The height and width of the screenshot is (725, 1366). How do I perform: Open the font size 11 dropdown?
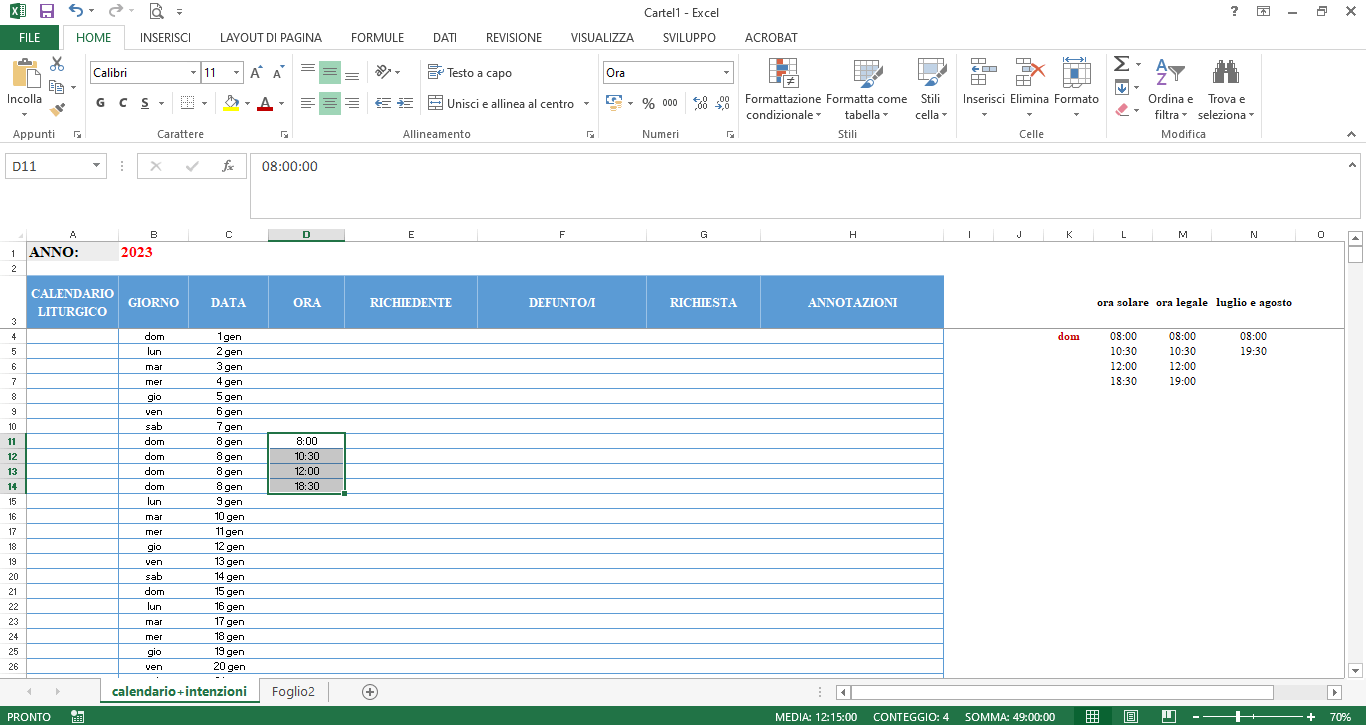(237, 73)
